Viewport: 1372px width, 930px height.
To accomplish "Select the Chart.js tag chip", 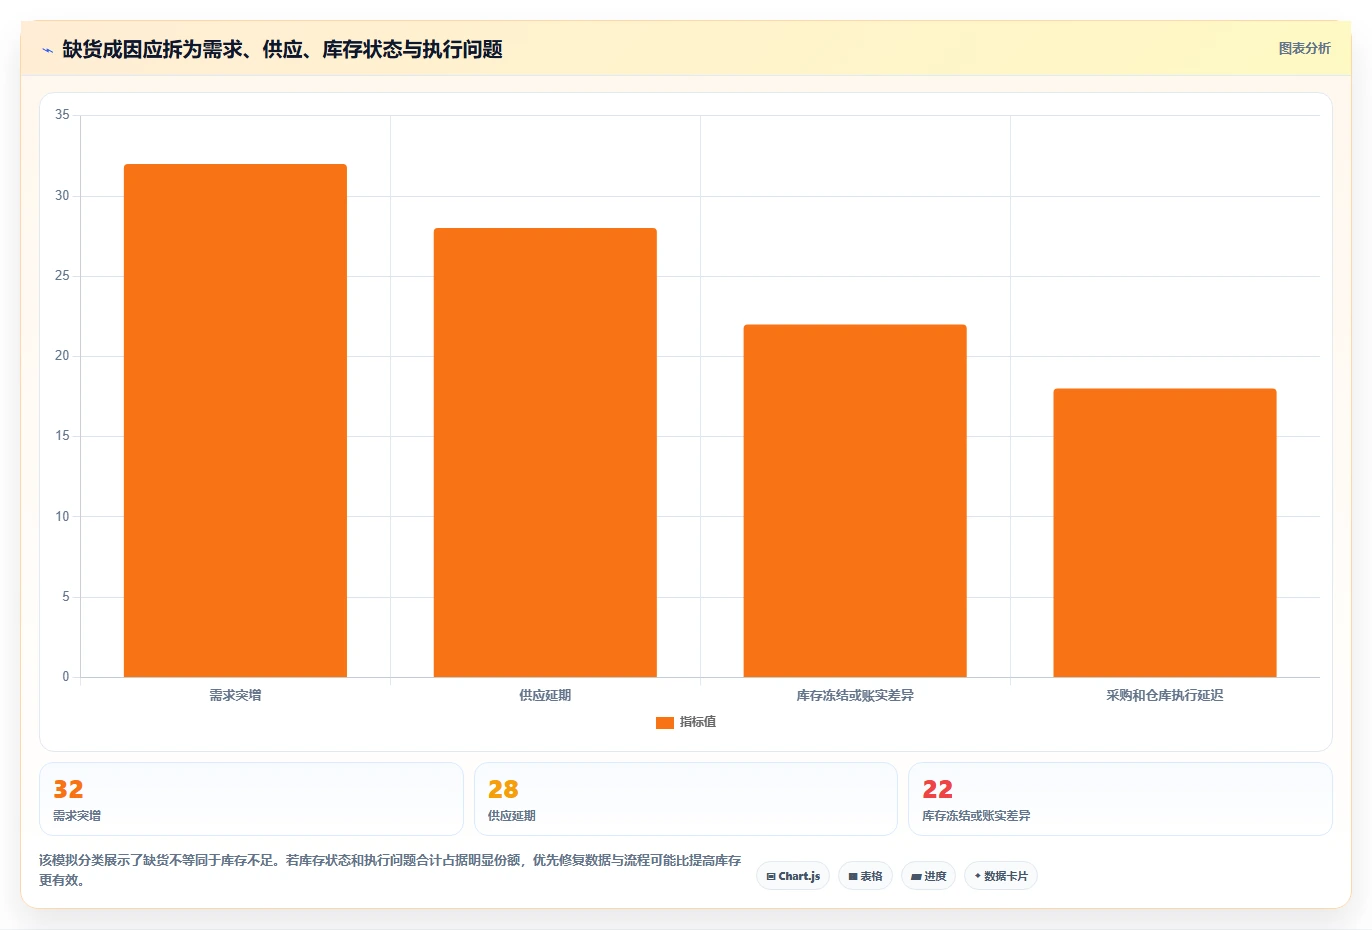I will click(x=793, y=876).
